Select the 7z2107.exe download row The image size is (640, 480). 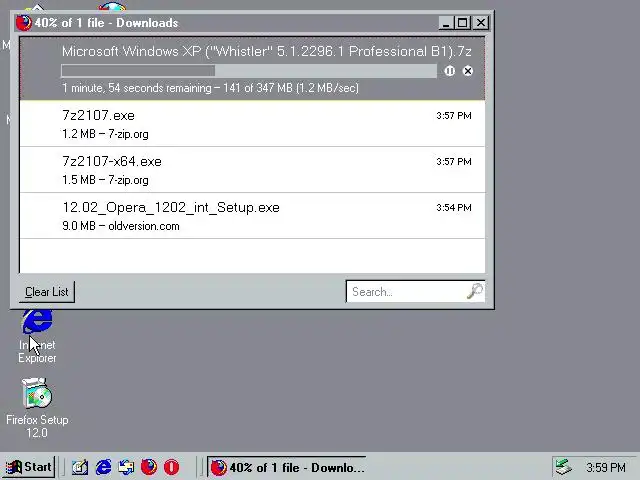point(252,124)
